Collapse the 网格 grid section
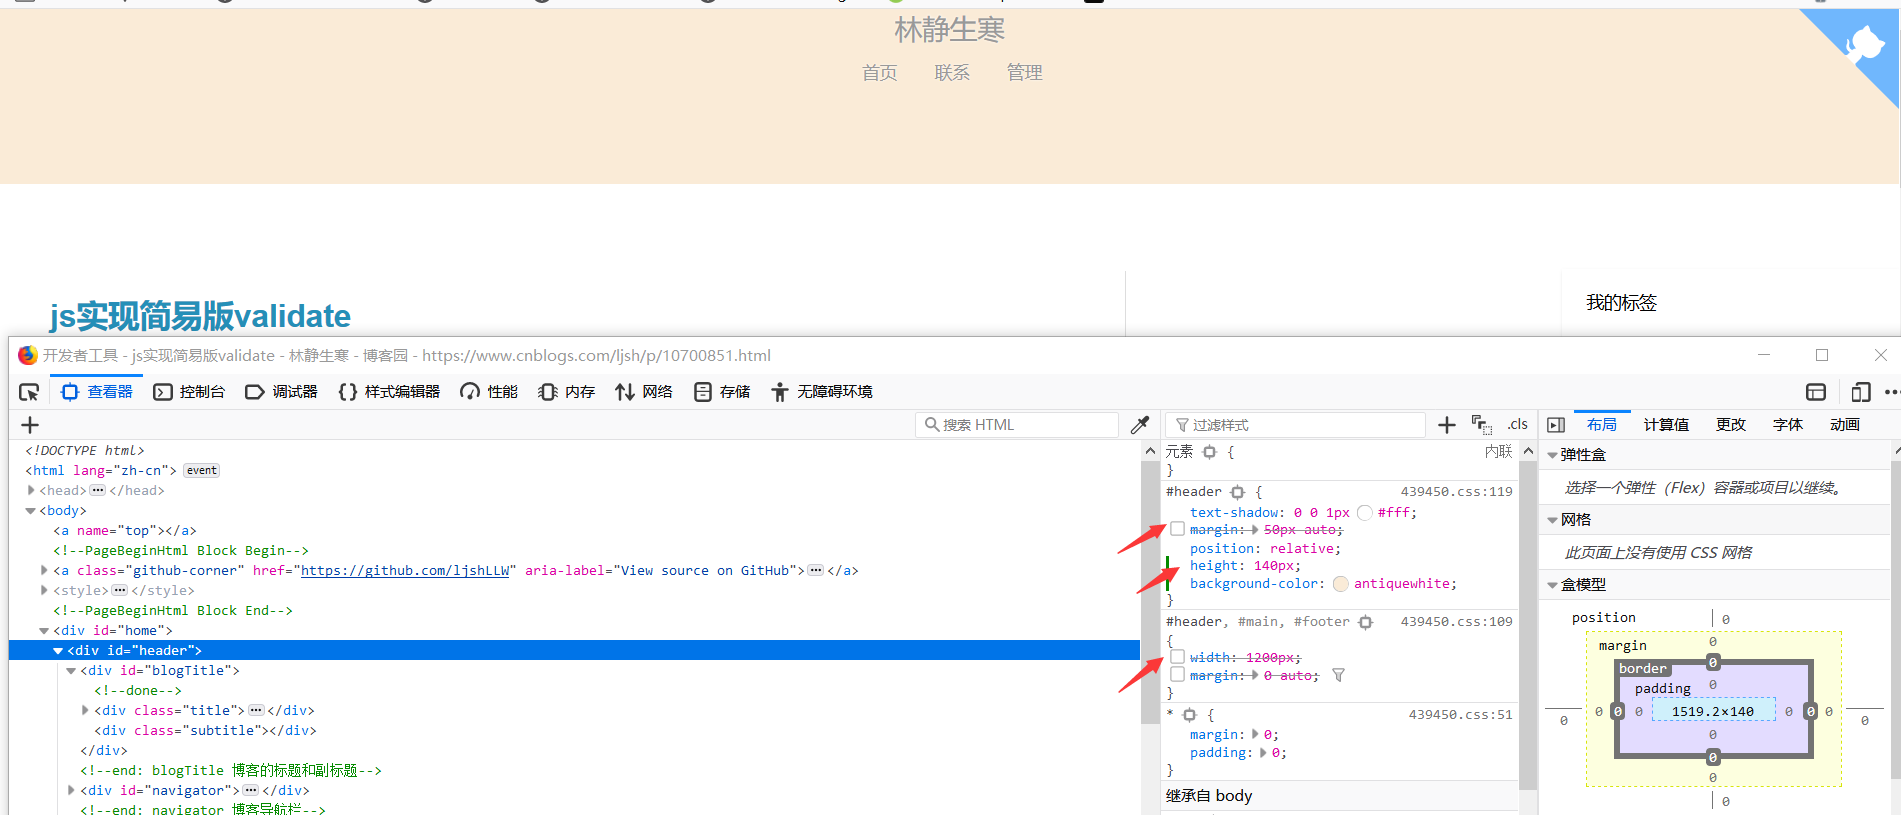 click(1552, 520)
